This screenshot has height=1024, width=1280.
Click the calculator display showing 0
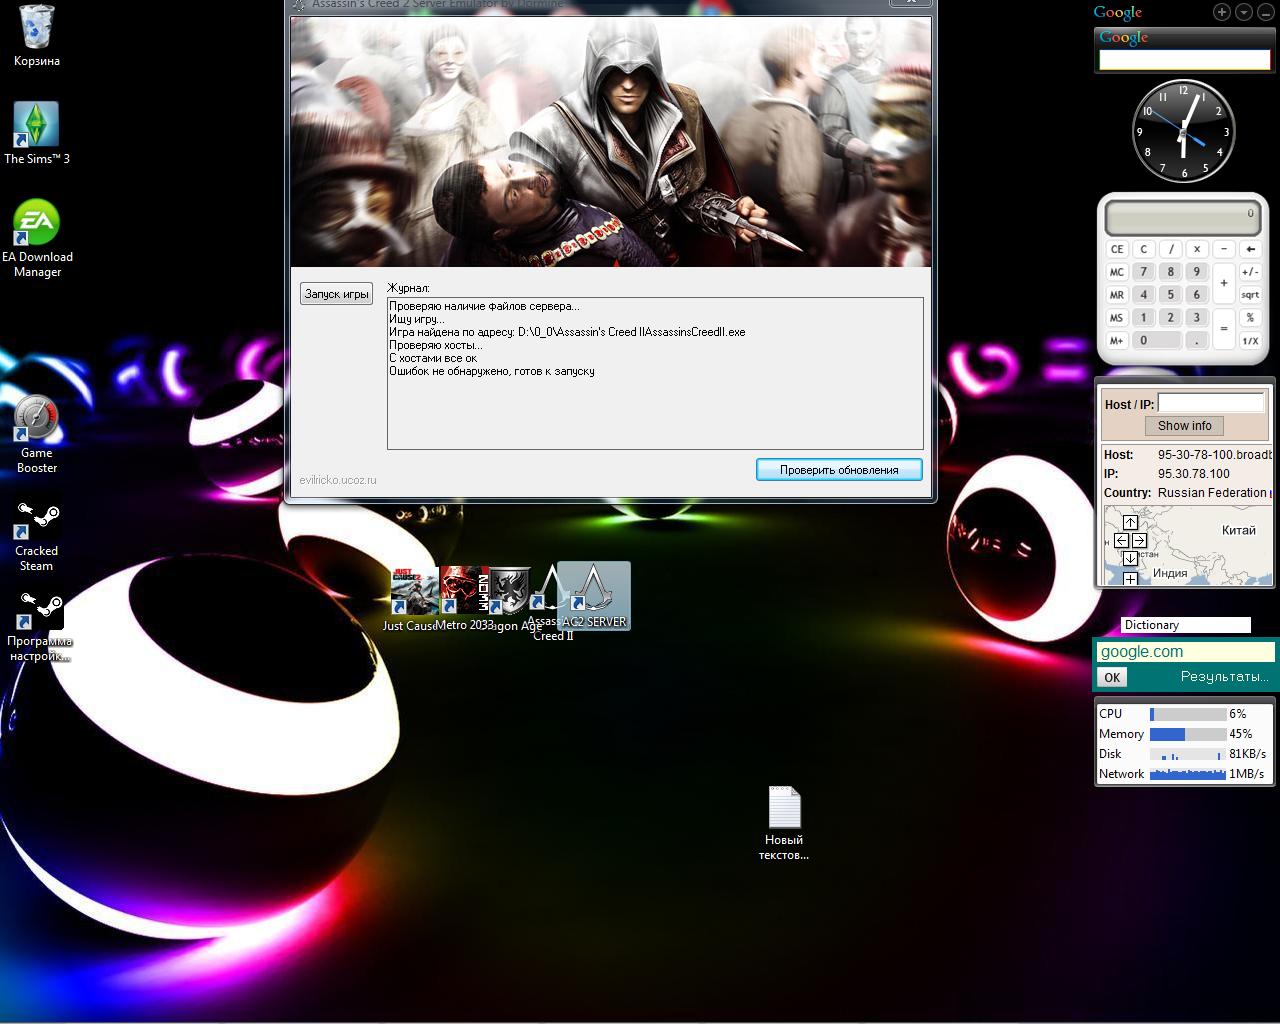pos(1183,217)
